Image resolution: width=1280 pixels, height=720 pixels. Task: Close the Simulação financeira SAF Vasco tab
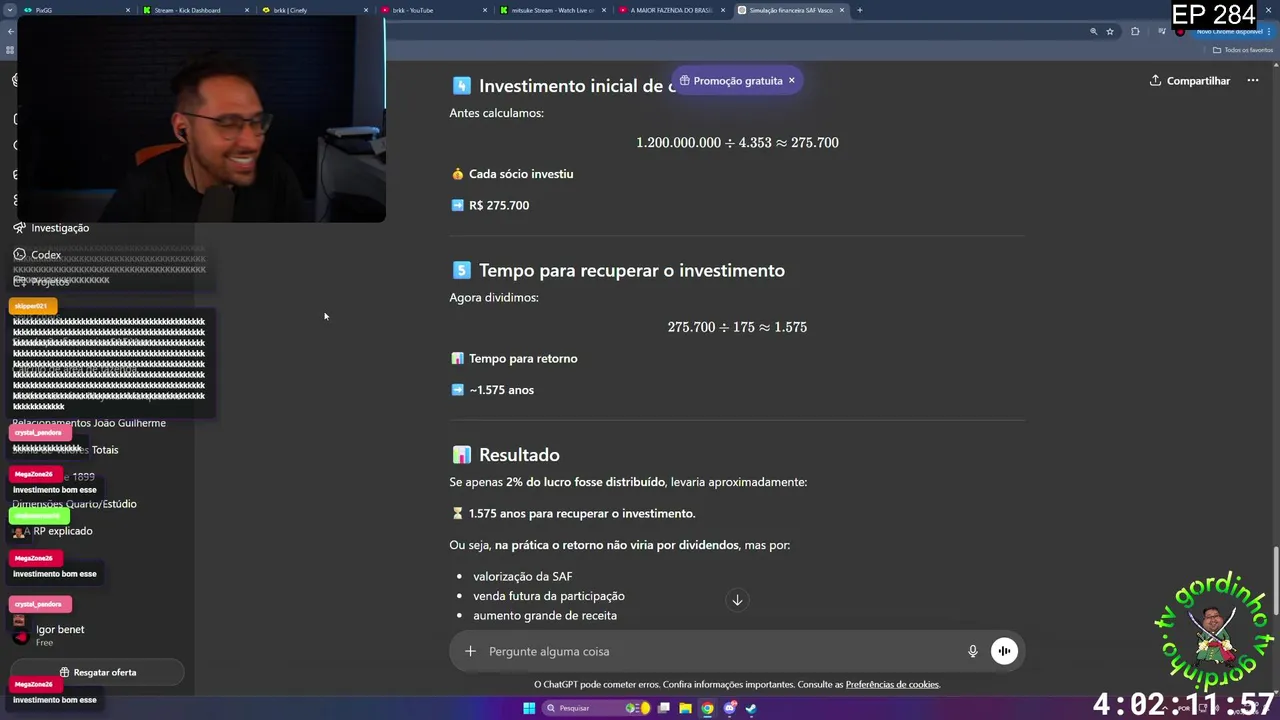(x=842, y=10)
